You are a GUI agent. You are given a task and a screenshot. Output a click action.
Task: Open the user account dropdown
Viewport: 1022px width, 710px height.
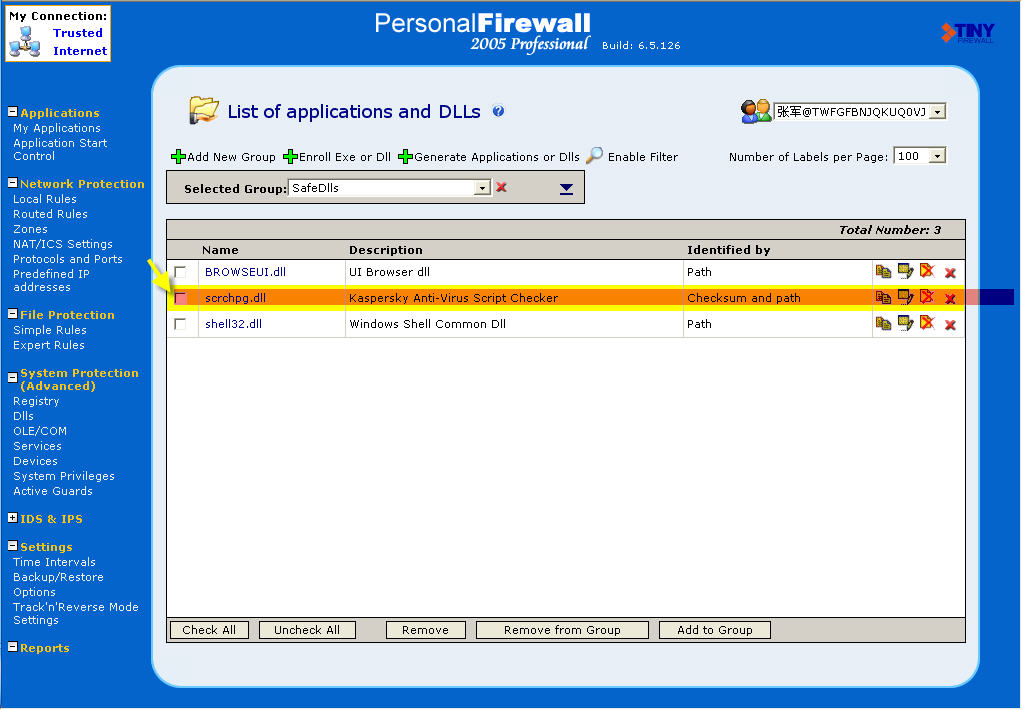point(937,112)
